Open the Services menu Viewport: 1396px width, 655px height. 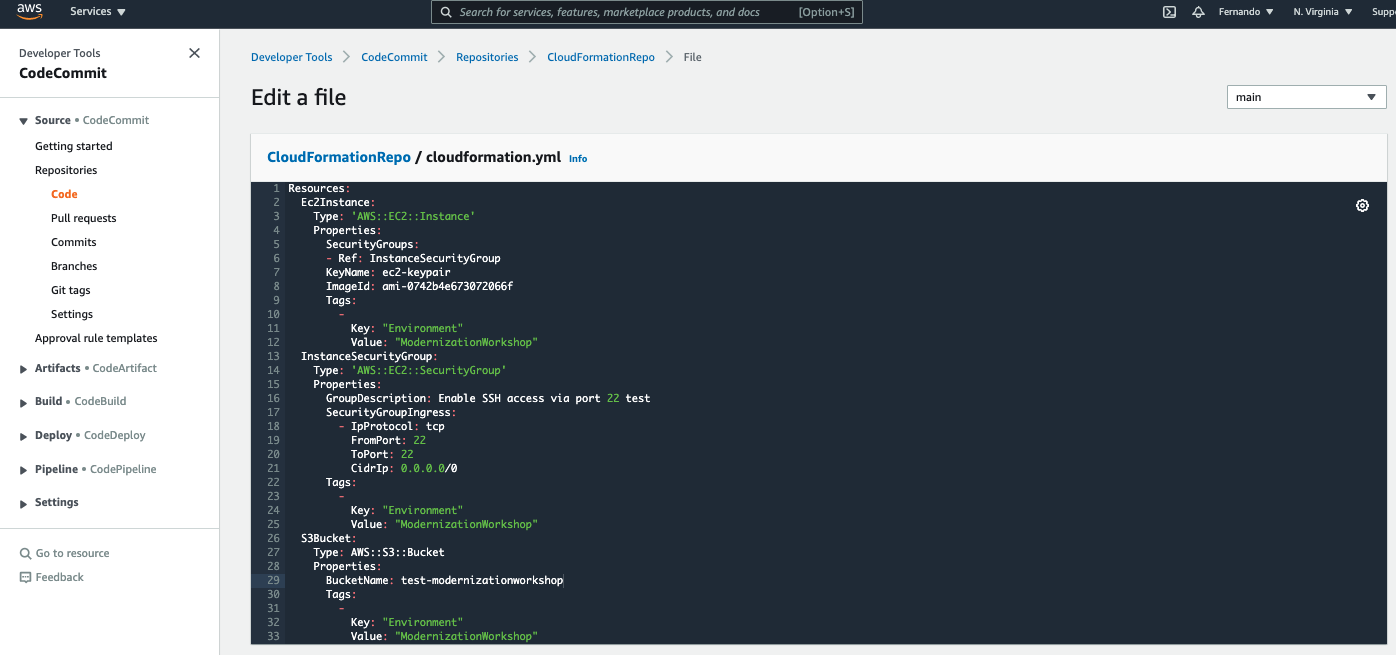tap(98, 12)
